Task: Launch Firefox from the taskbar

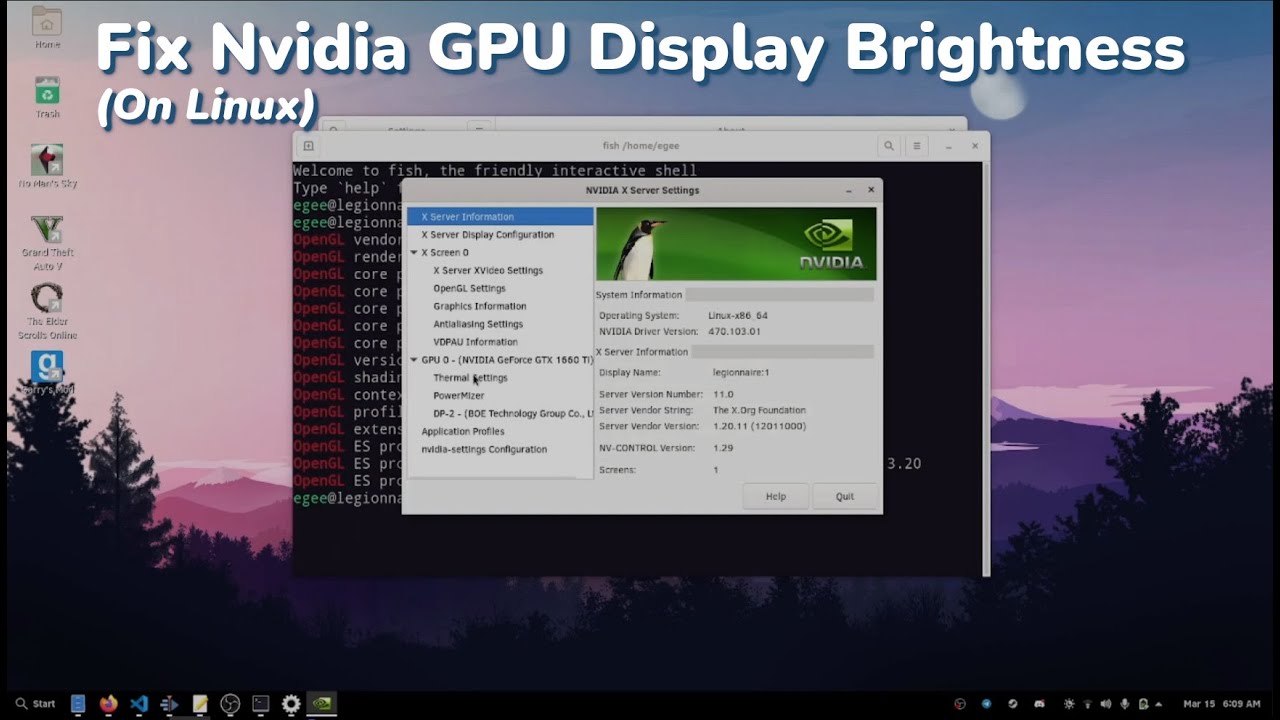Action: [x=108, y=704]
